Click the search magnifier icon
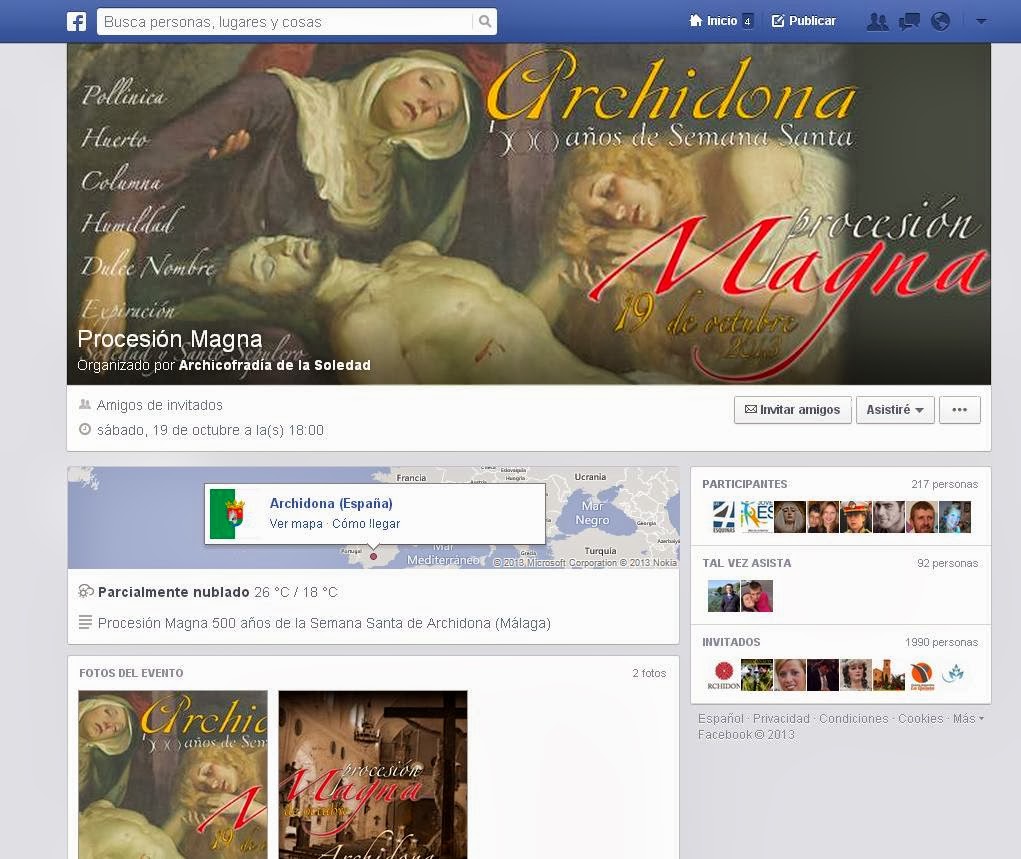The height and width of the screenshot is (859, 1021). pyautogui.click(x=484, y=21)
